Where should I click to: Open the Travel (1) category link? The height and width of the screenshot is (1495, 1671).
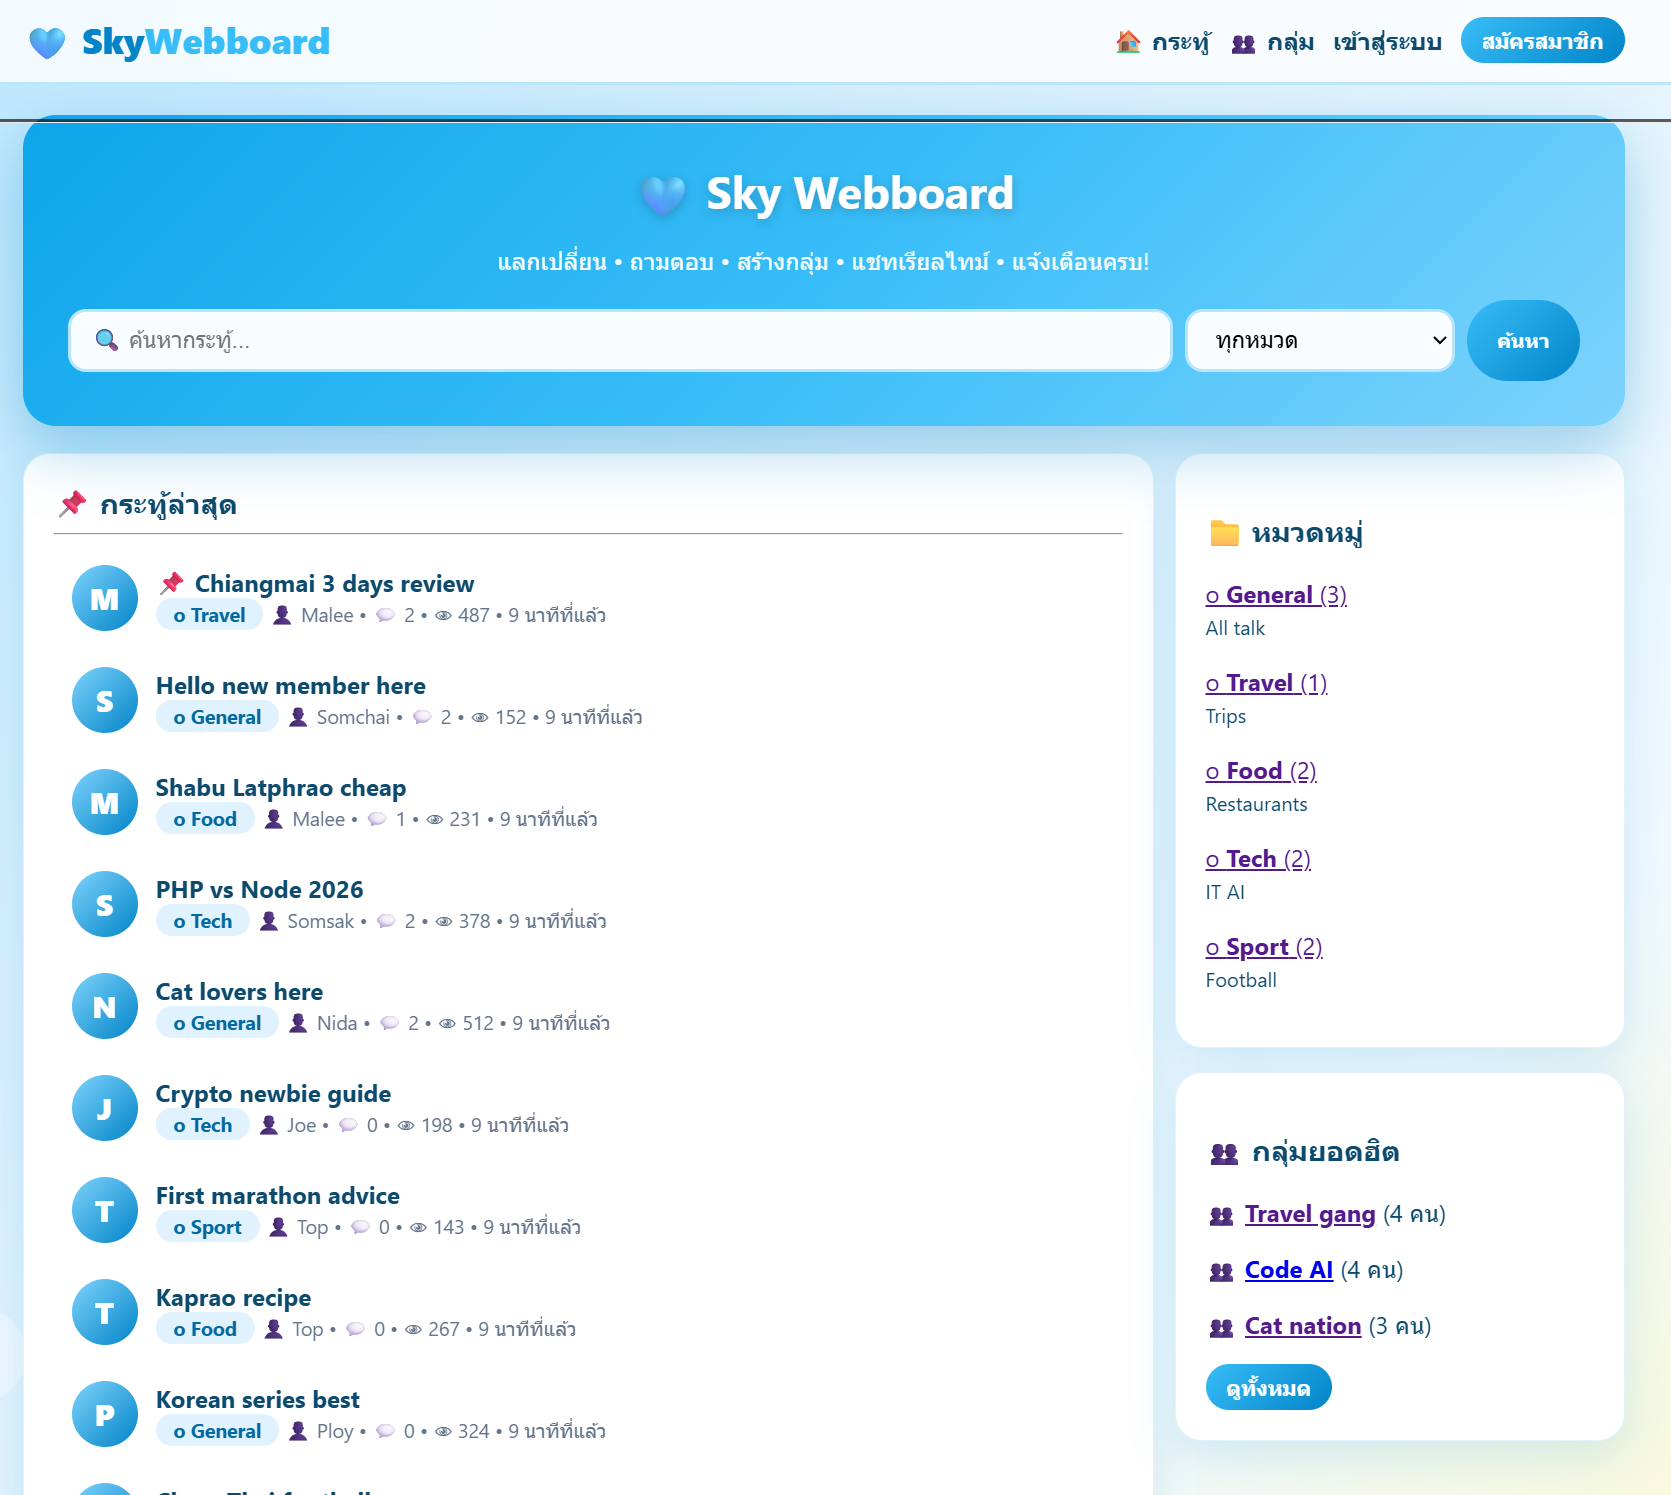1266,683
